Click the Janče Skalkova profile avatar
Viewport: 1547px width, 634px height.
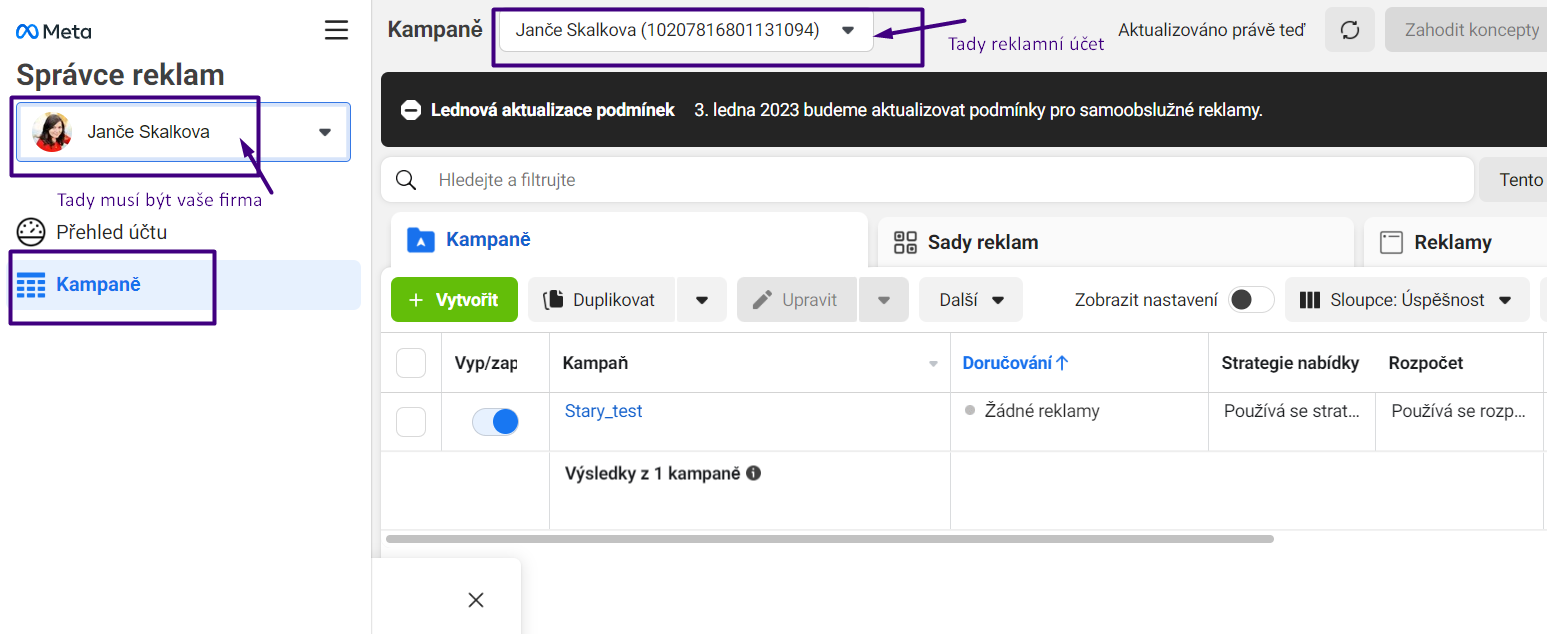click(x=52, y=132)
